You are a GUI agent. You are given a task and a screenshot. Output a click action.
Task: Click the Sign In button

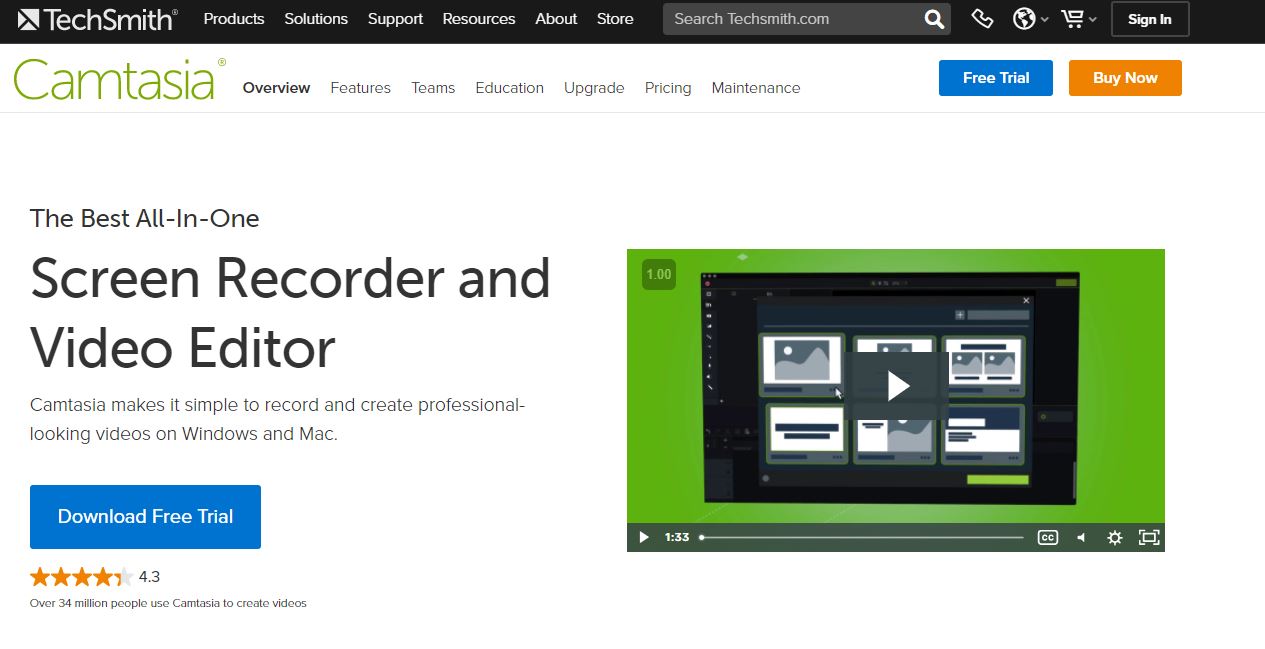(x=1150, y=19)
